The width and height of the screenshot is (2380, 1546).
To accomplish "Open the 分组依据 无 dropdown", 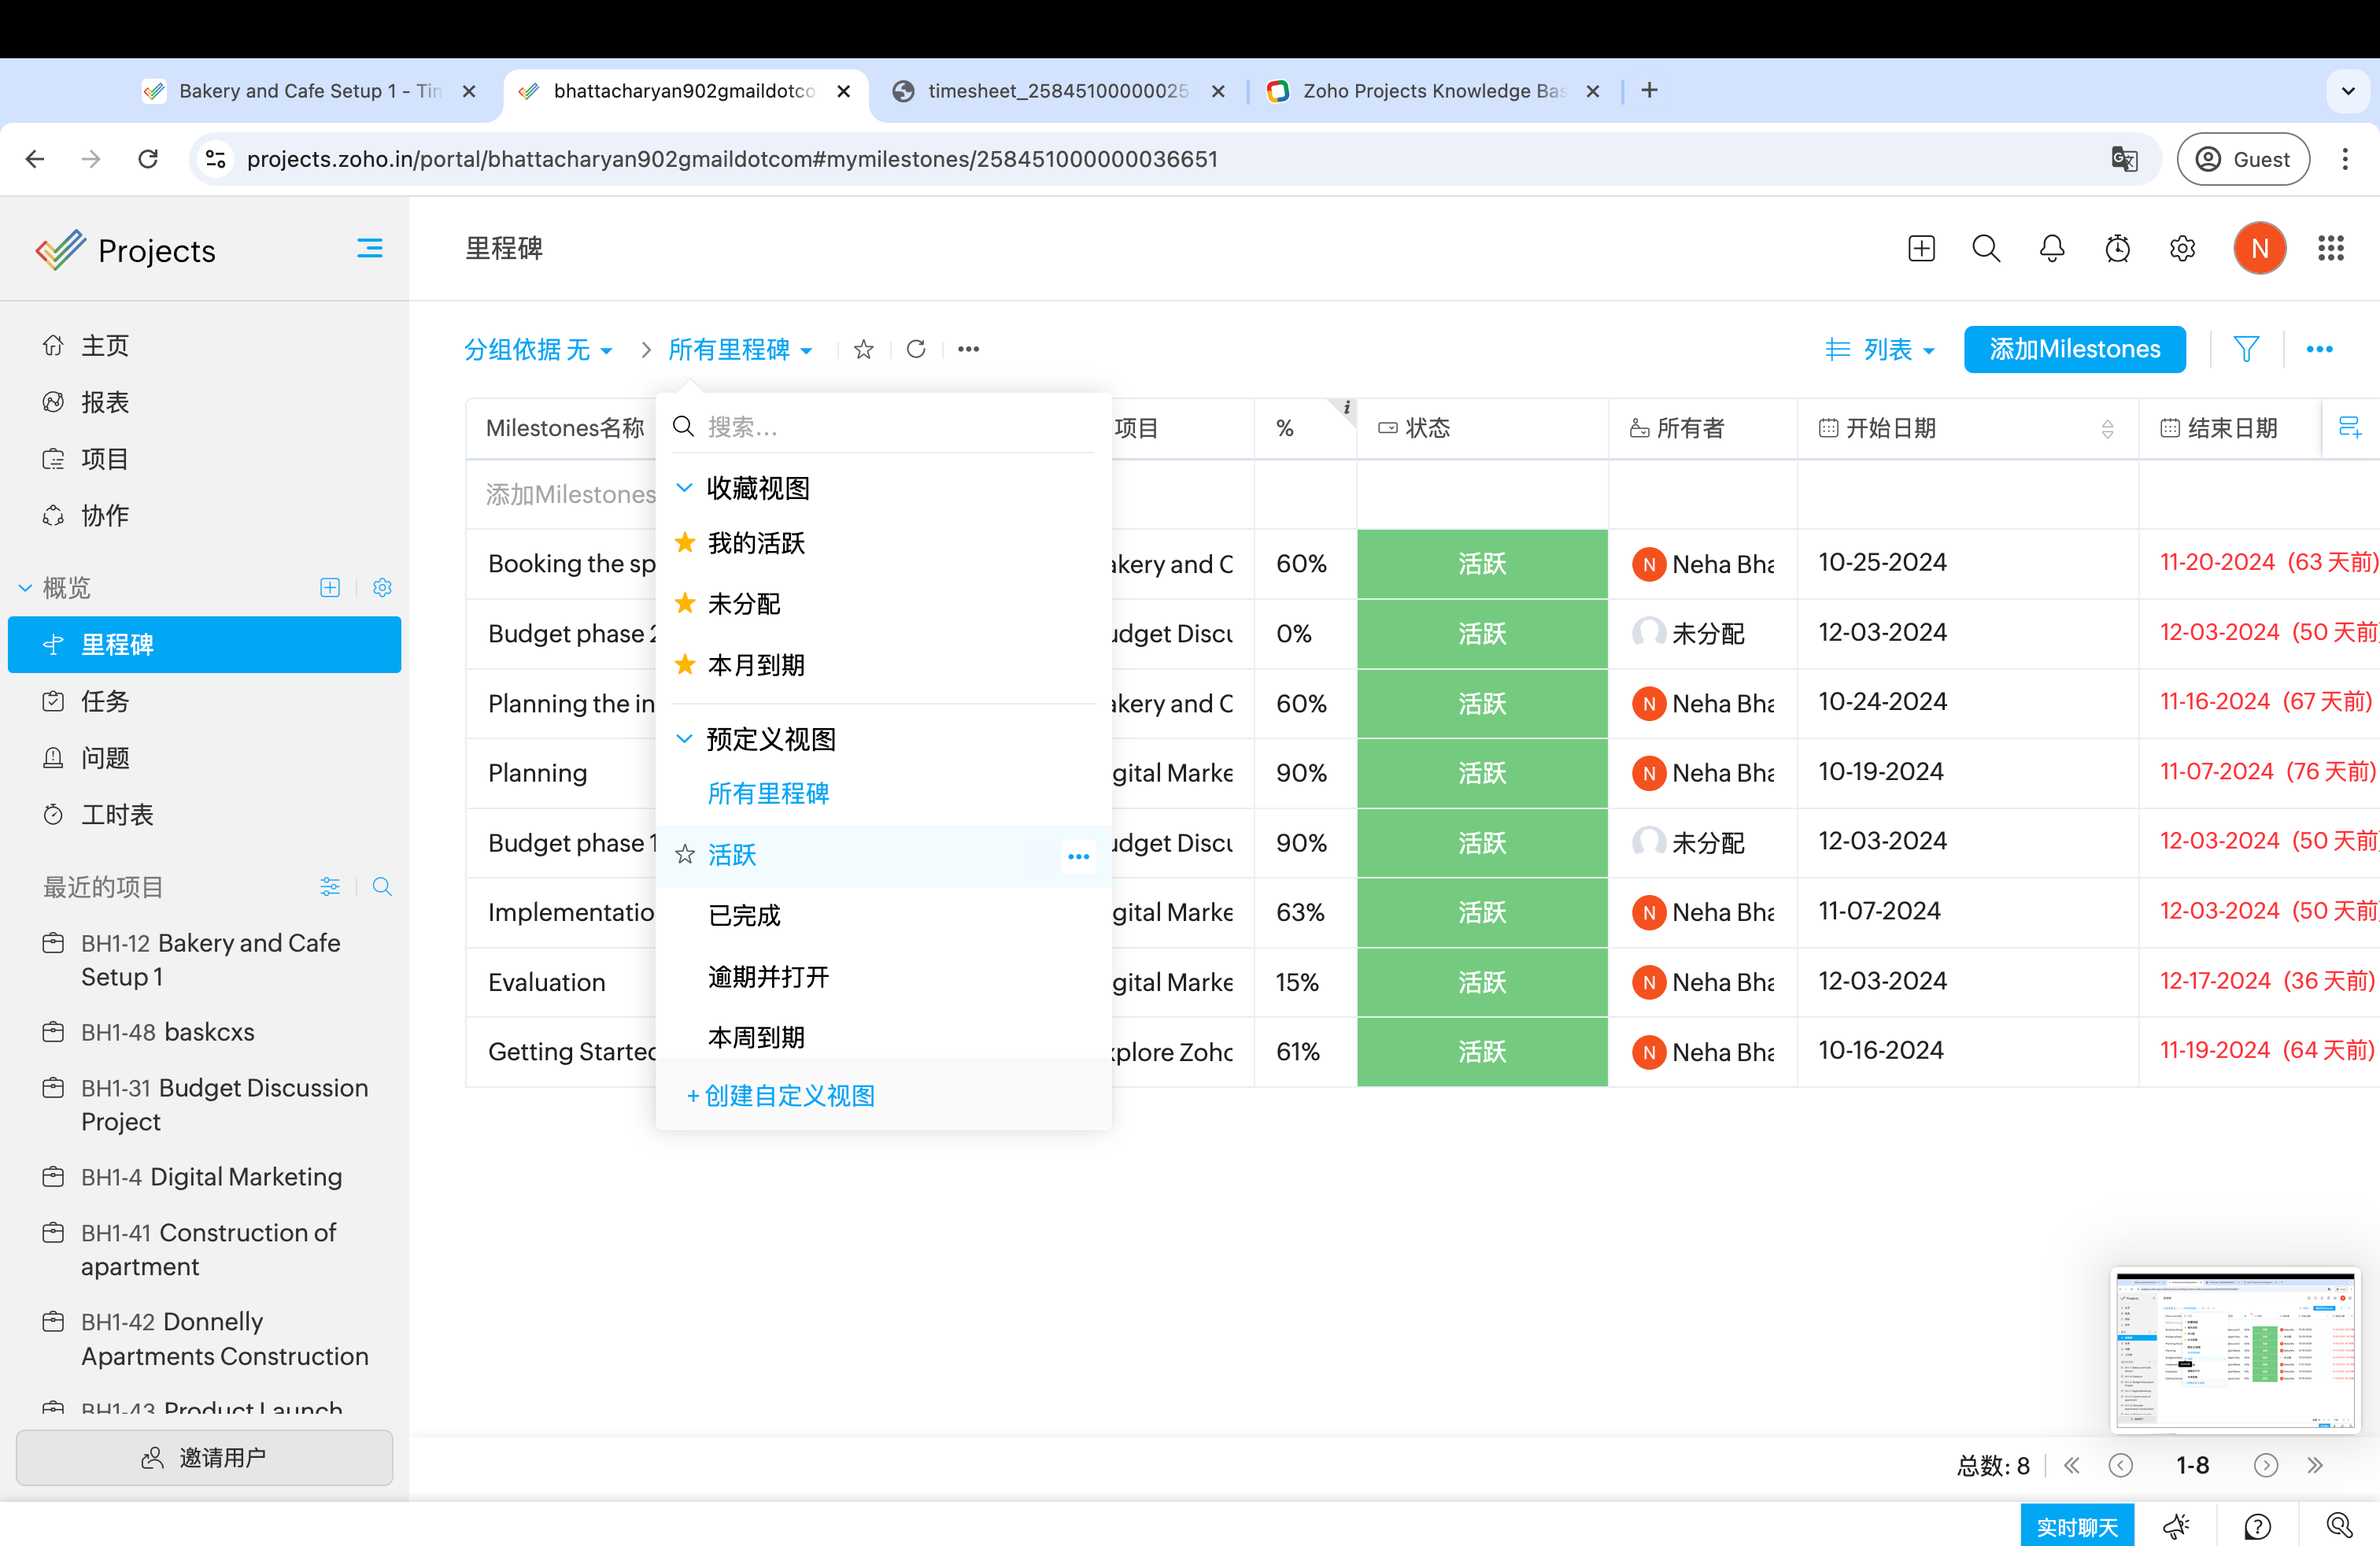I will (538, 350).
